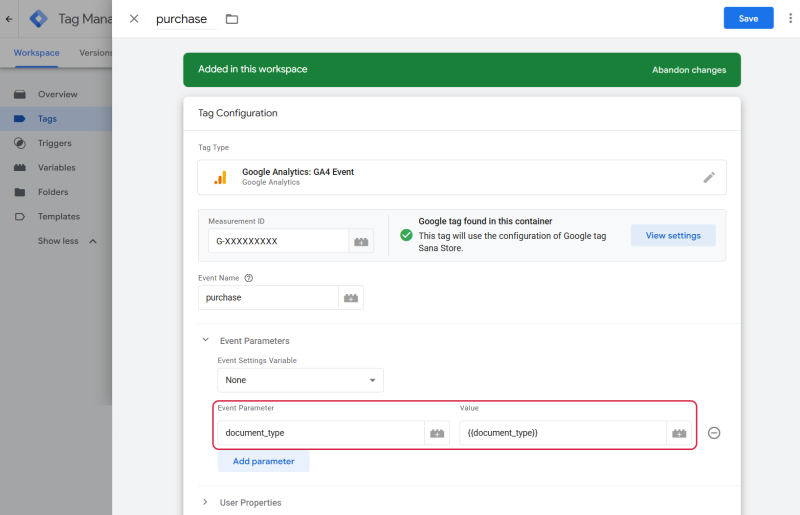Viewport: 800px width, 515px height.
Task: Save the purchase tag
Action: pos(748,18)
